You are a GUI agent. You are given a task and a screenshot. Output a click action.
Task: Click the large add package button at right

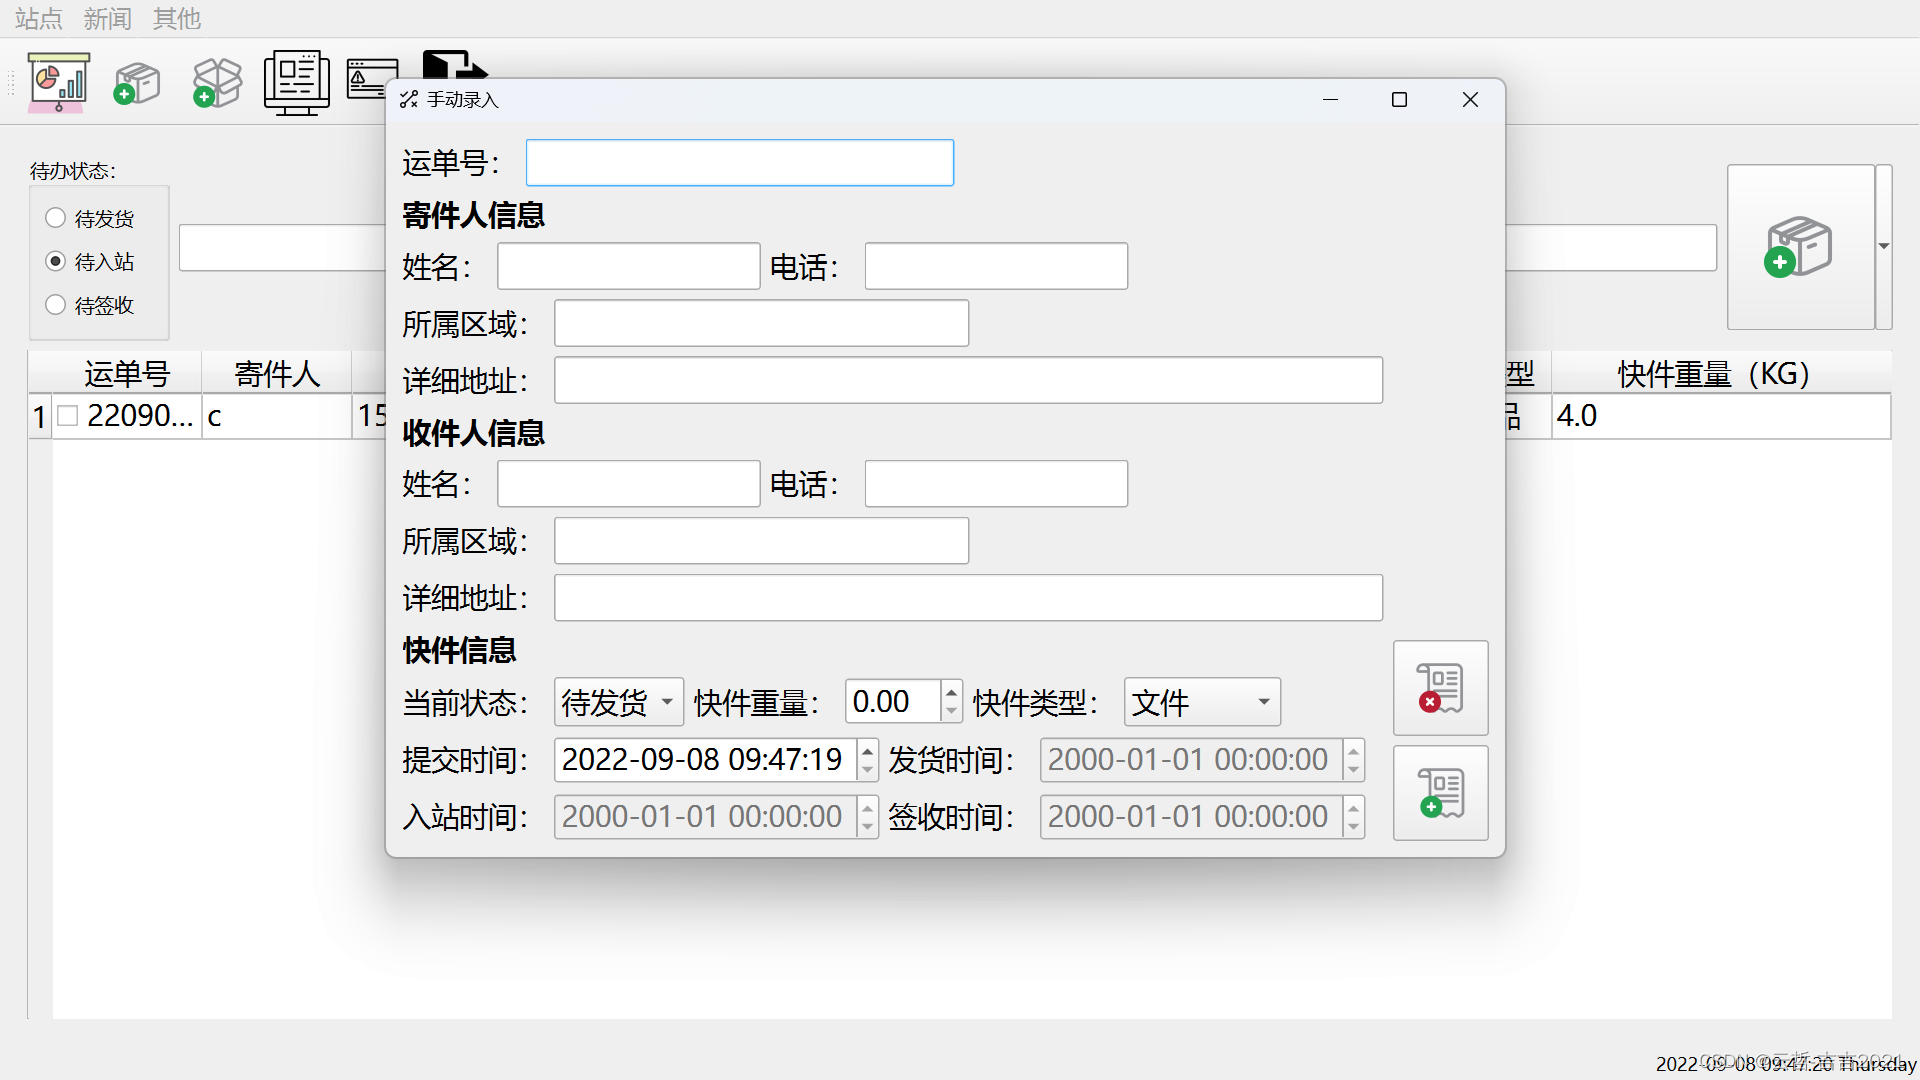(1800, 247)
